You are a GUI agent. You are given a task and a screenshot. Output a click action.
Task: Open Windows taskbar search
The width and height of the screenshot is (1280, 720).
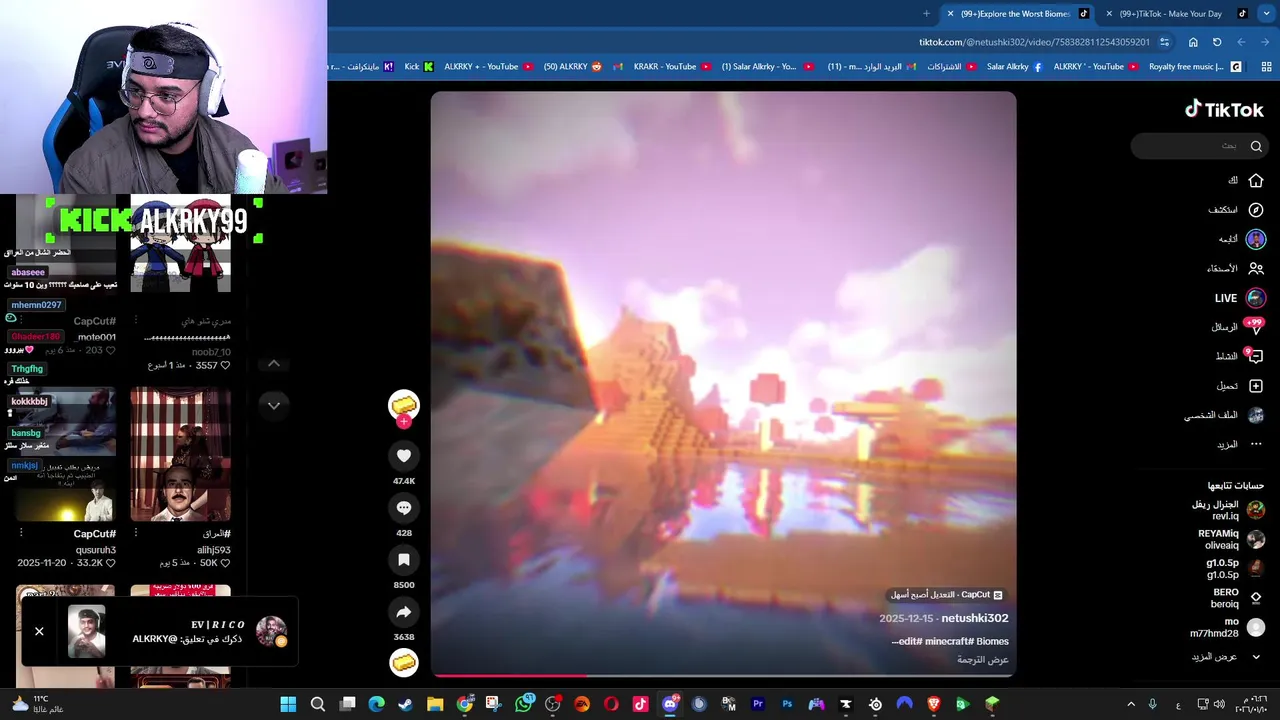click(x=318, y=704)
